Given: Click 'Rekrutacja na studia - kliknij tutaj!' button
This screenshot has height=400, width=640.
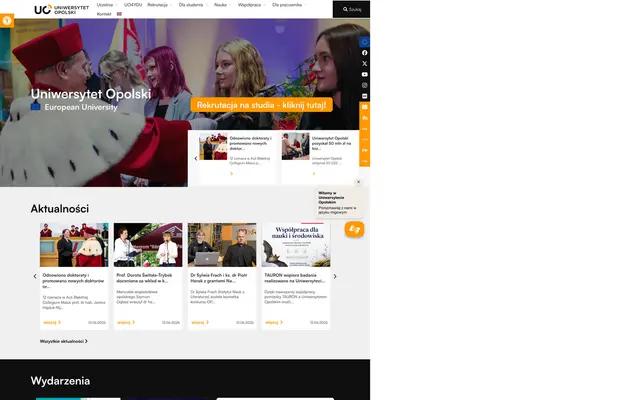Looking at the screenshot, I should (261, 105).
